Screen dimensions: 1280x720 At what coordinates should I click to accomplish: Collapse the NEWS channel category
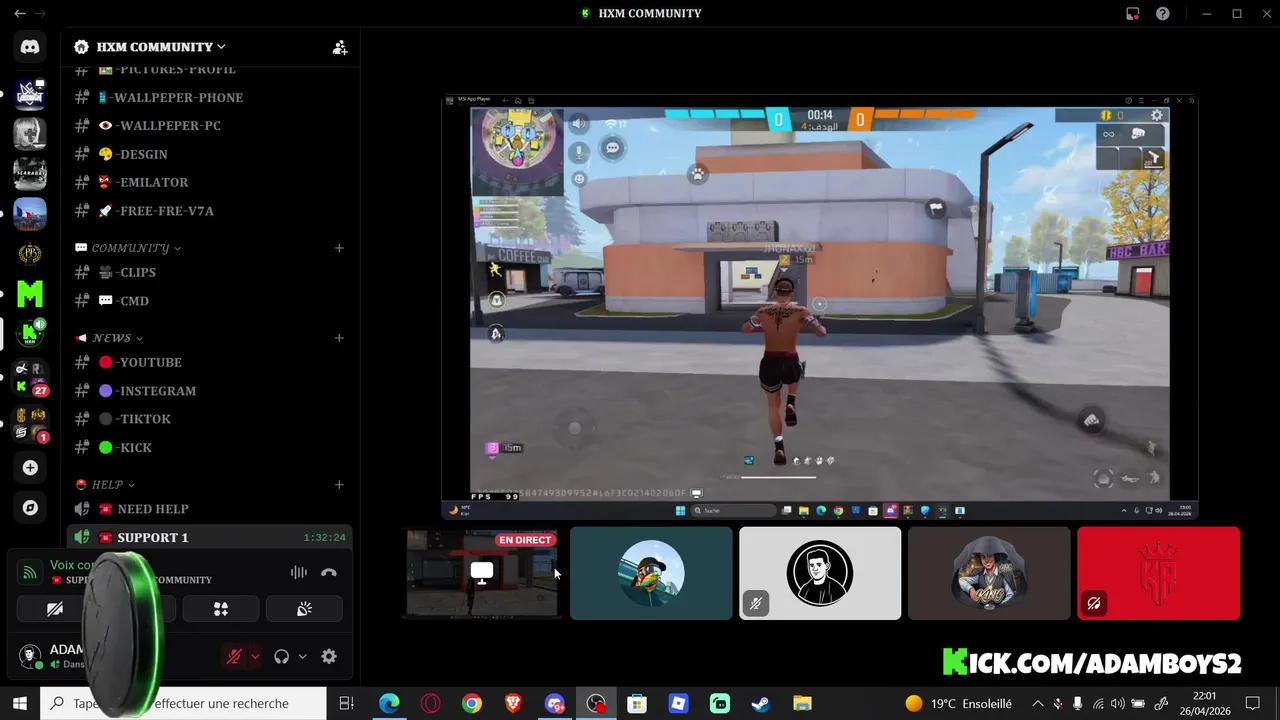click(117, 338)
